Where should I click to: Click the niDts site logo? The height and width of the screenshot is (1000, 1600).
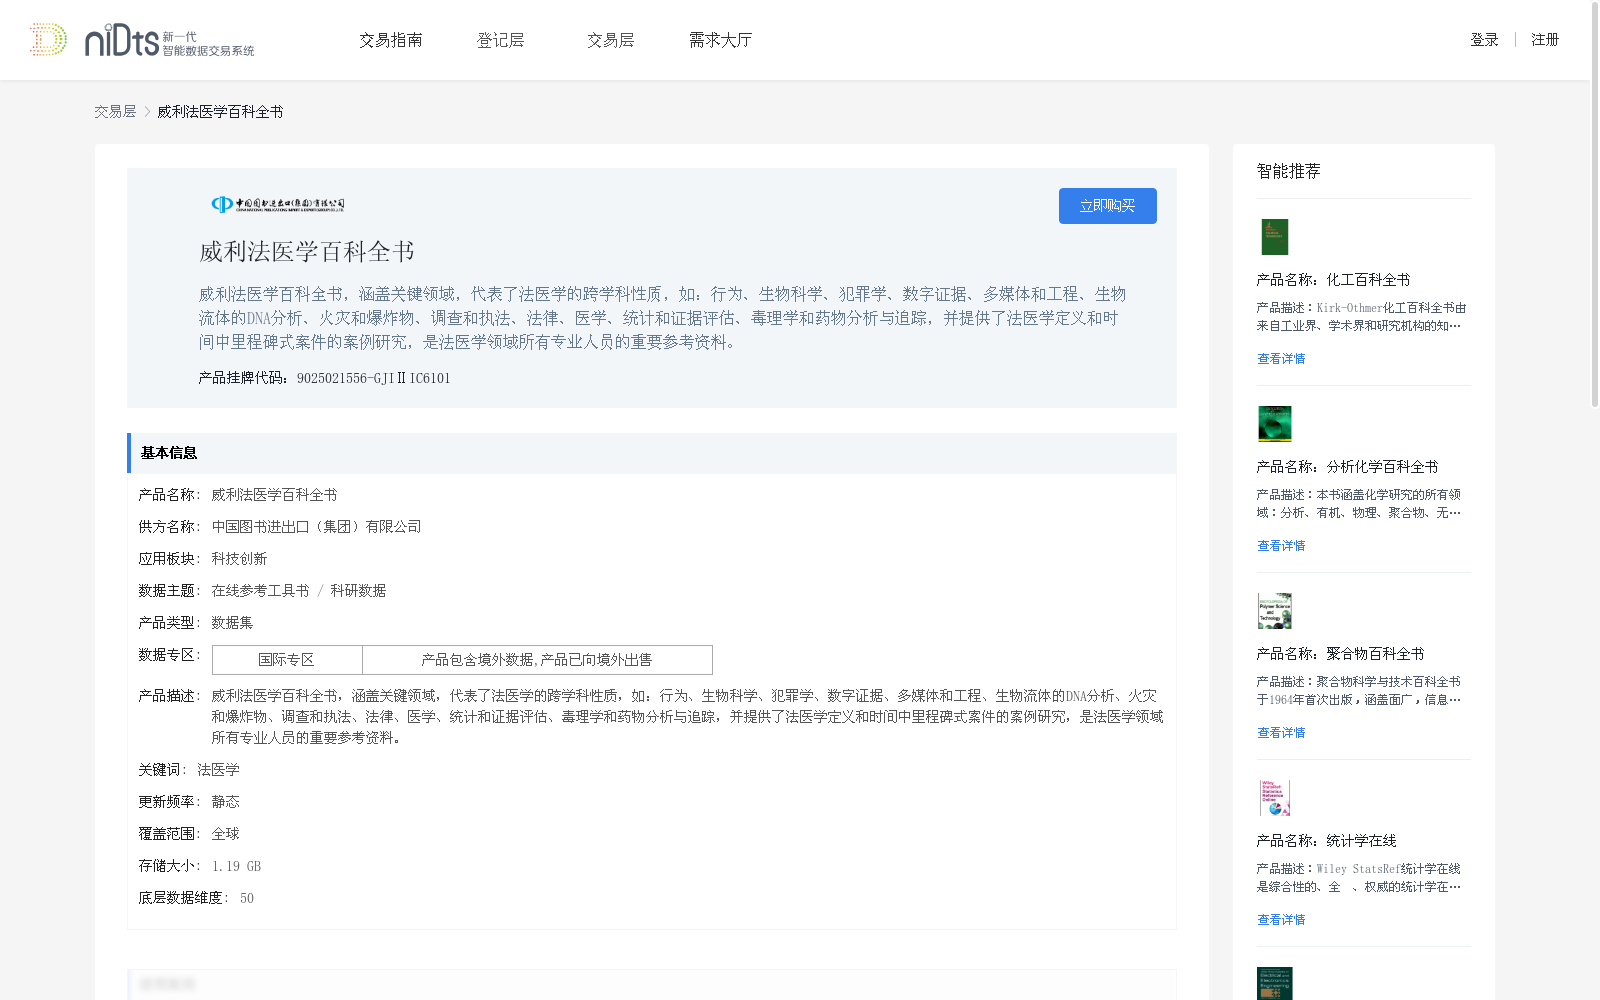[x=142, y=40]
